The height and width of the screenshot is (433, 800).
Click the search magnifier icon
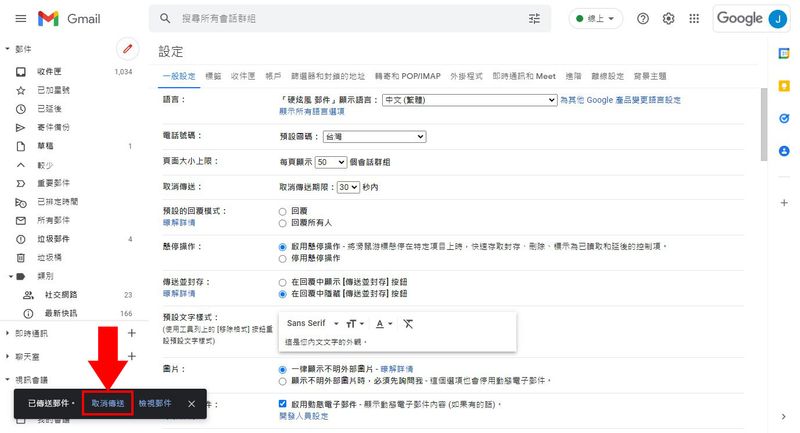pyautogui.click(x=165, y=19)
